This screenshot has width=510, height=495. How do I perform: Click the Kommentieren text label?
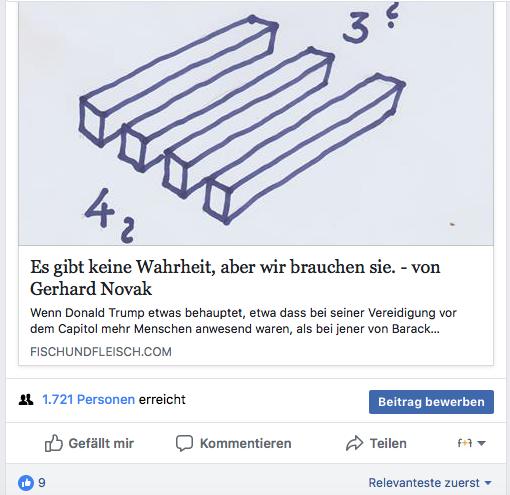tap(246, 443)
